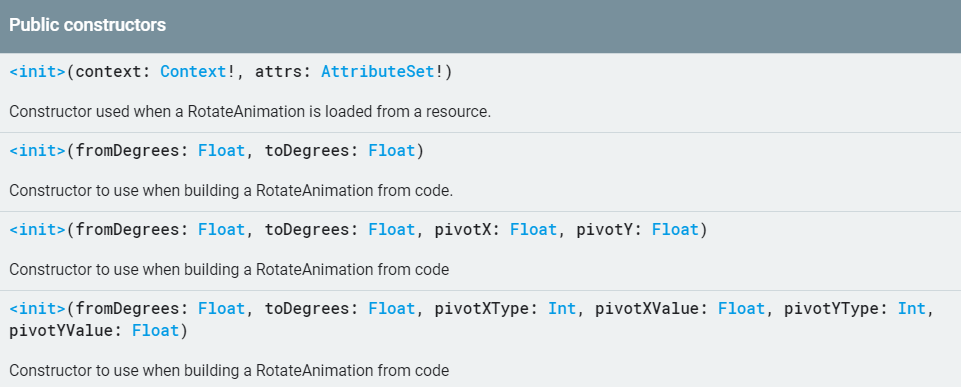The image size is (961, 387).
Task: Click the Float type after pivotX
Action: point(533,230)
